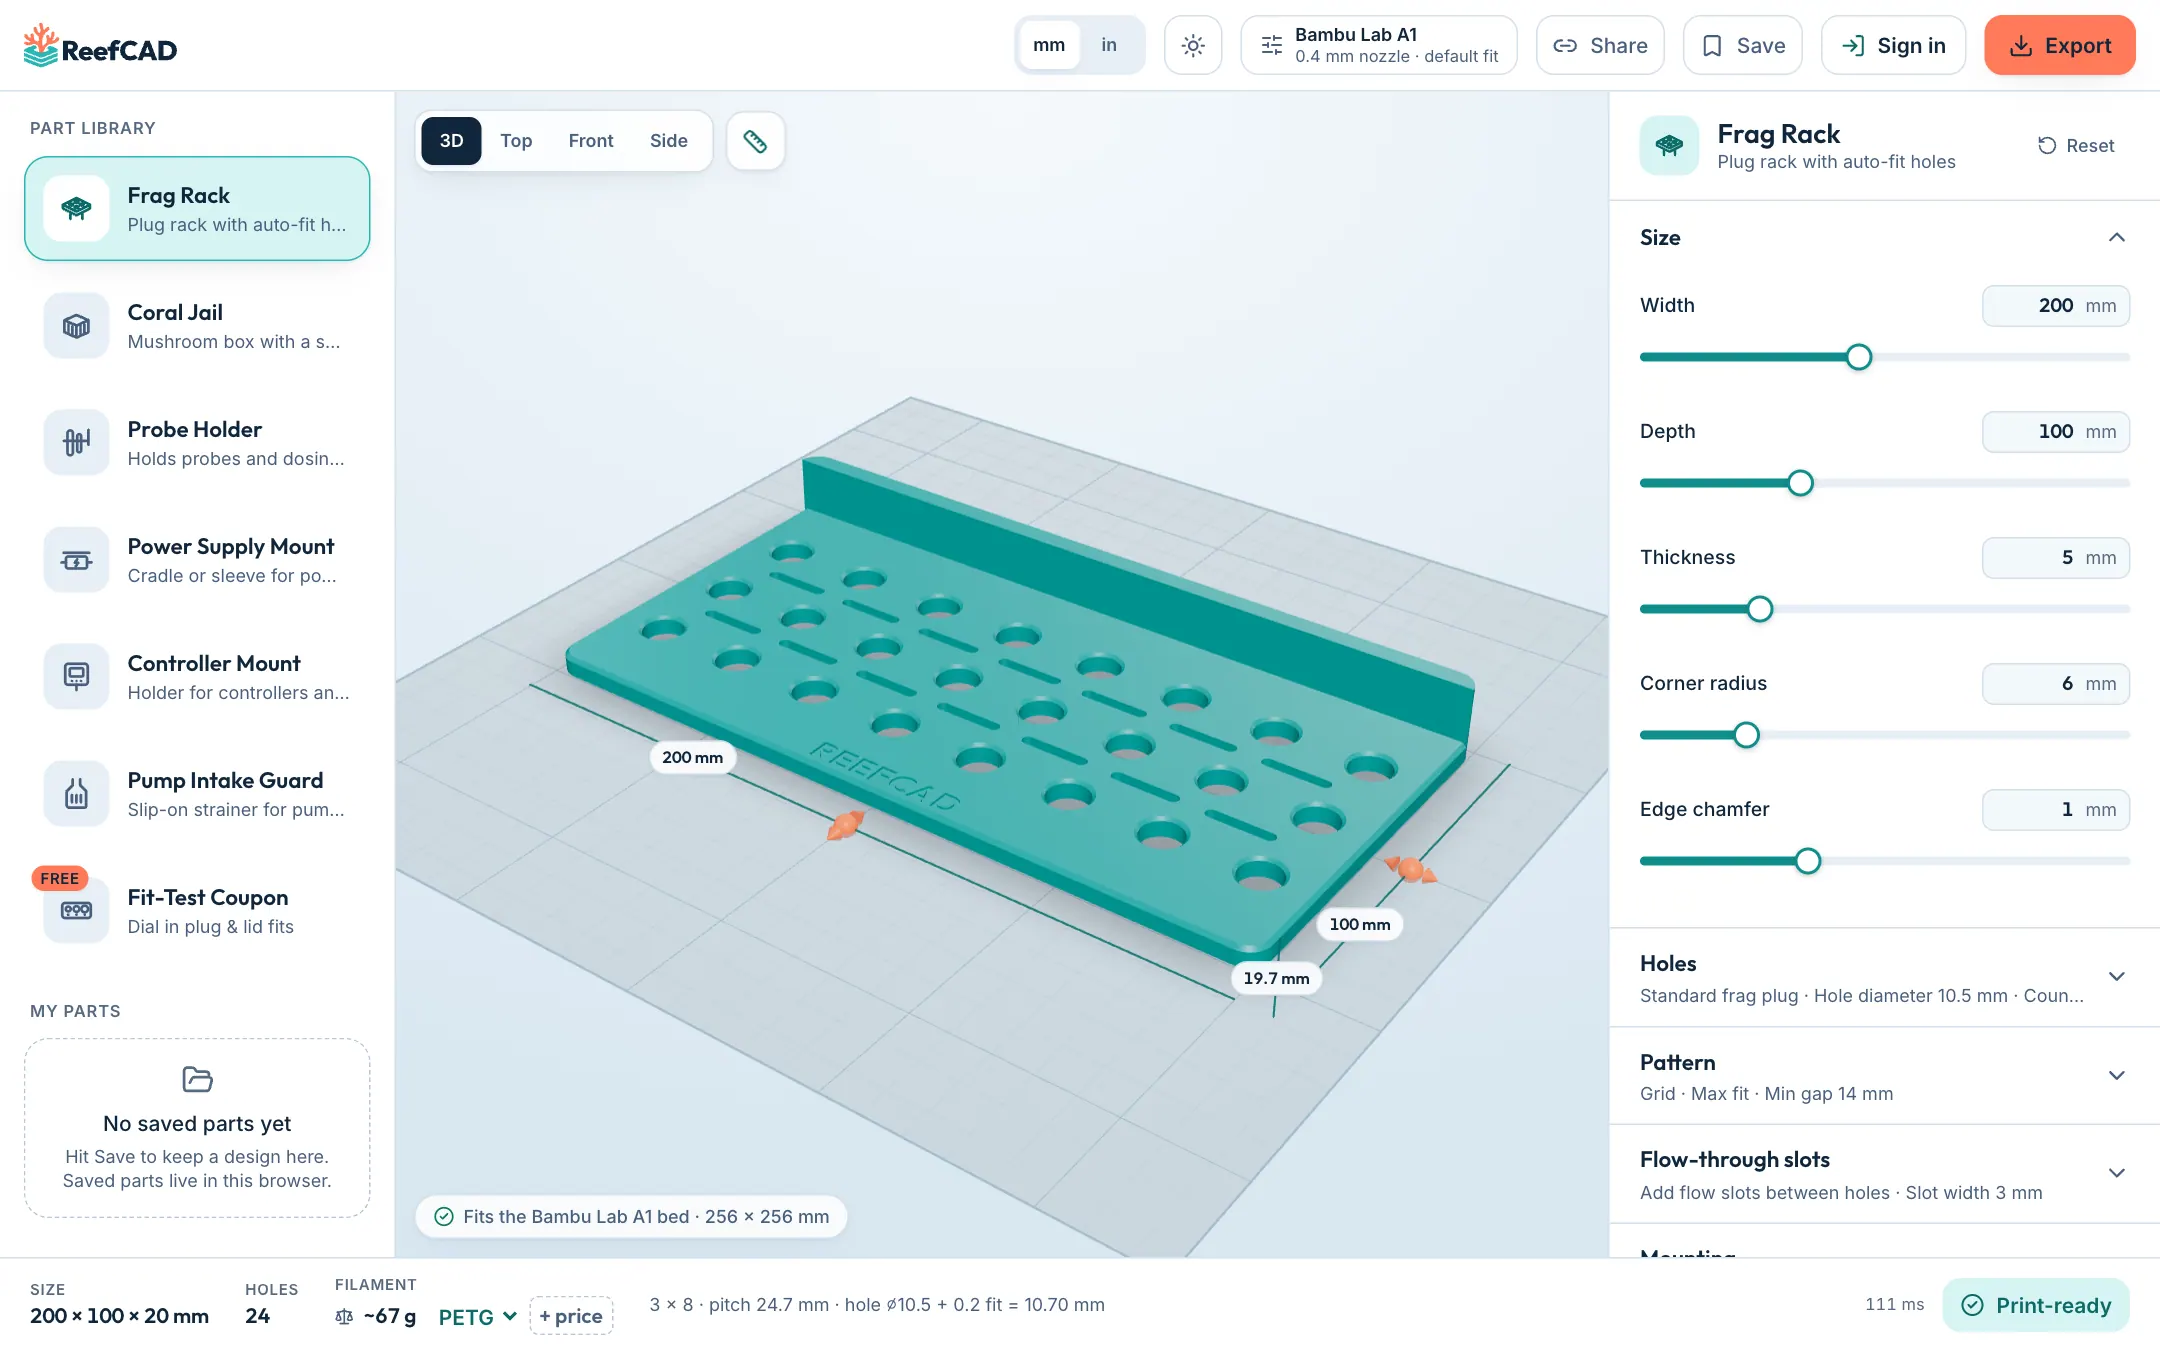
Task: Click the Save button
Action: [x=1743, y=45]
